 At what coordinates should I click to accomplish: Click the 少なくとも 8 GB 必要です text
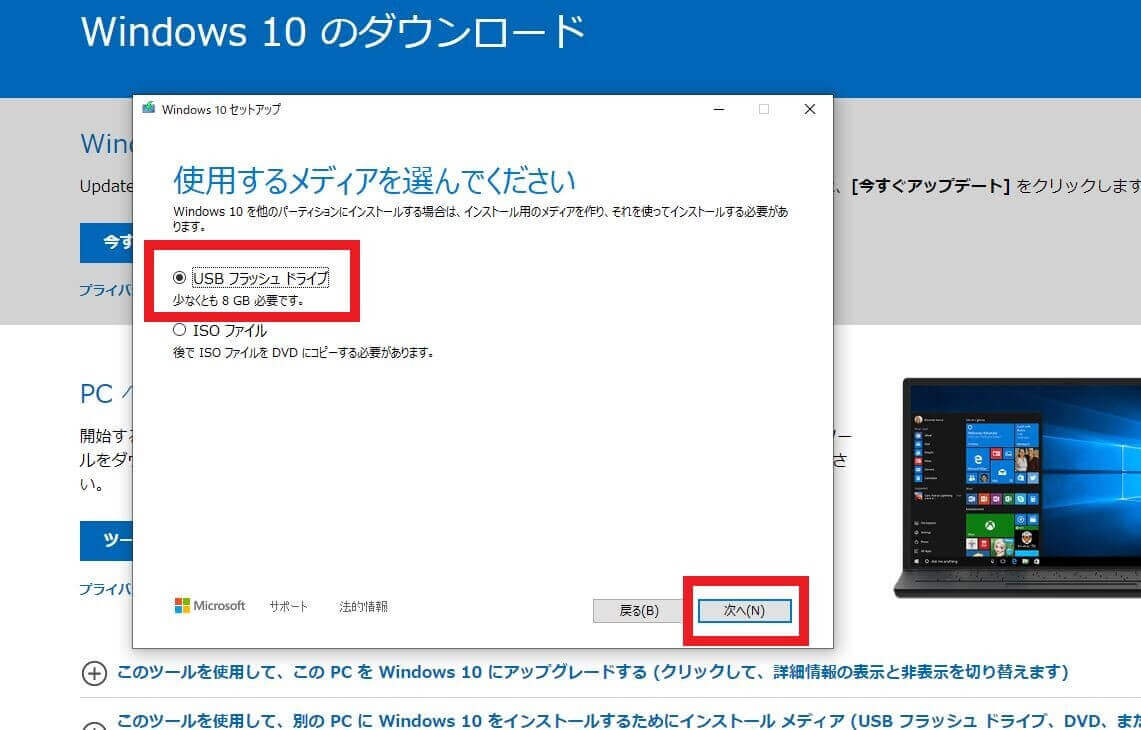point(239,301)
